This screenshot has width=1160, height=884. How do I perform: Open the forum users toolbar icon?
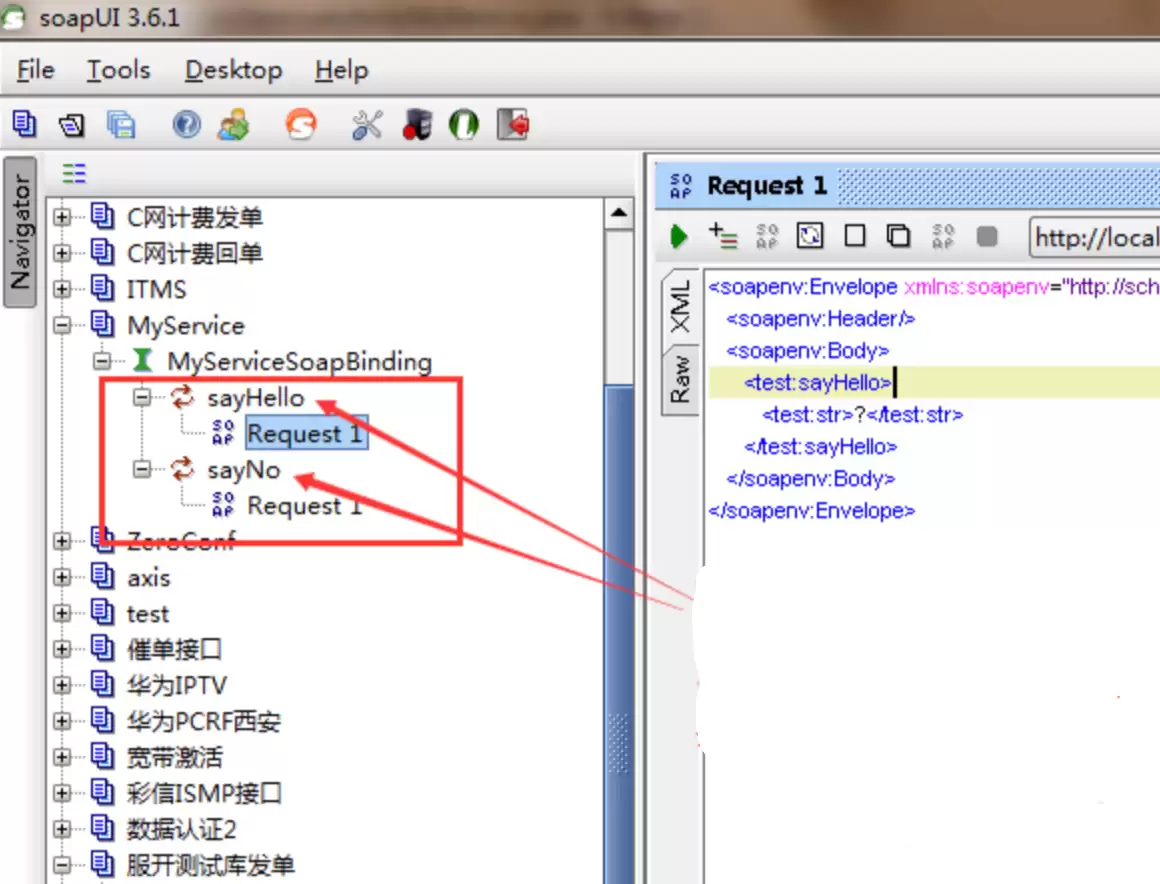coord(234,124)
